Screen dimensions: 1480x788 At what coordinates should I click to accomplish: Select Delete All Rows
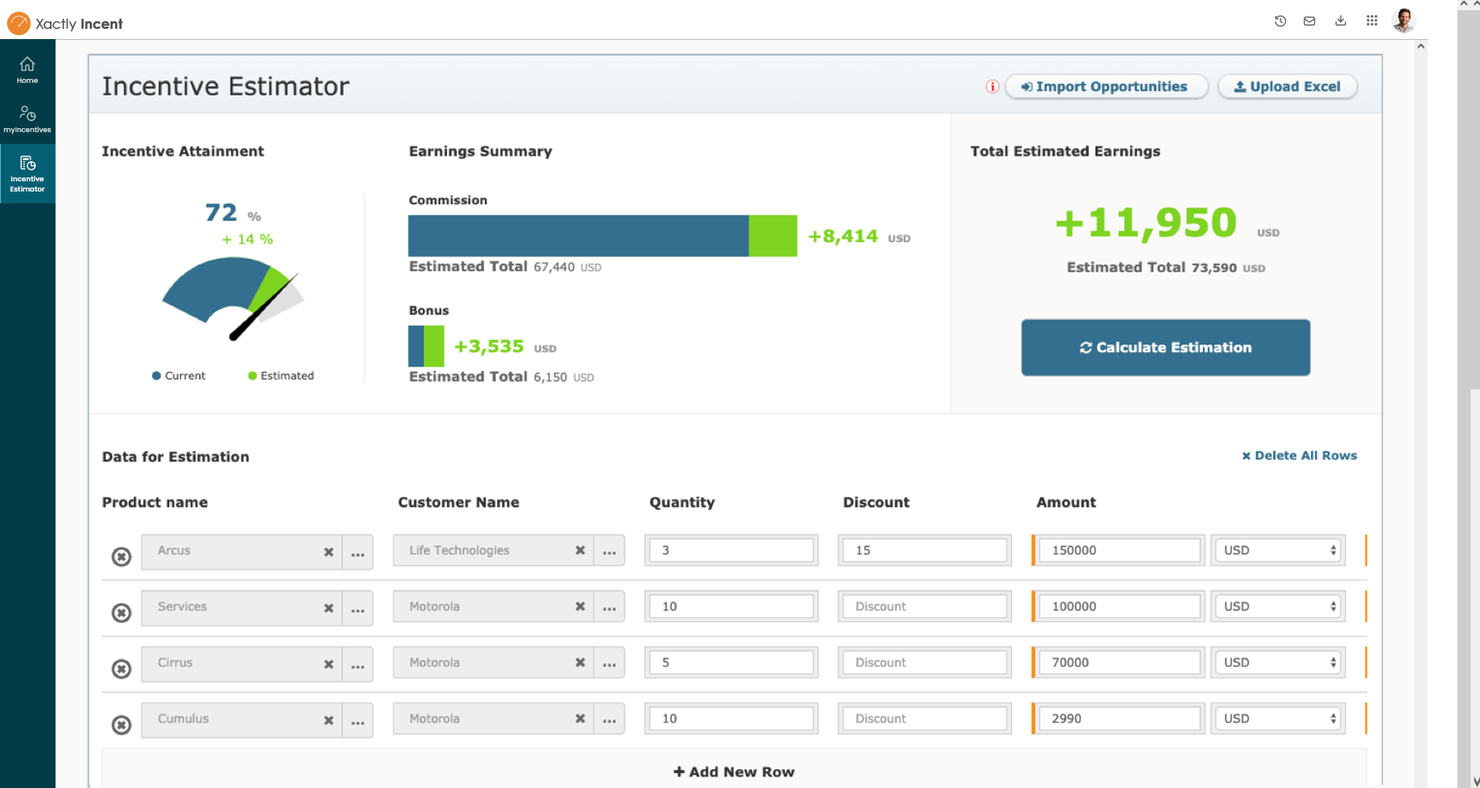point(1299,455)
